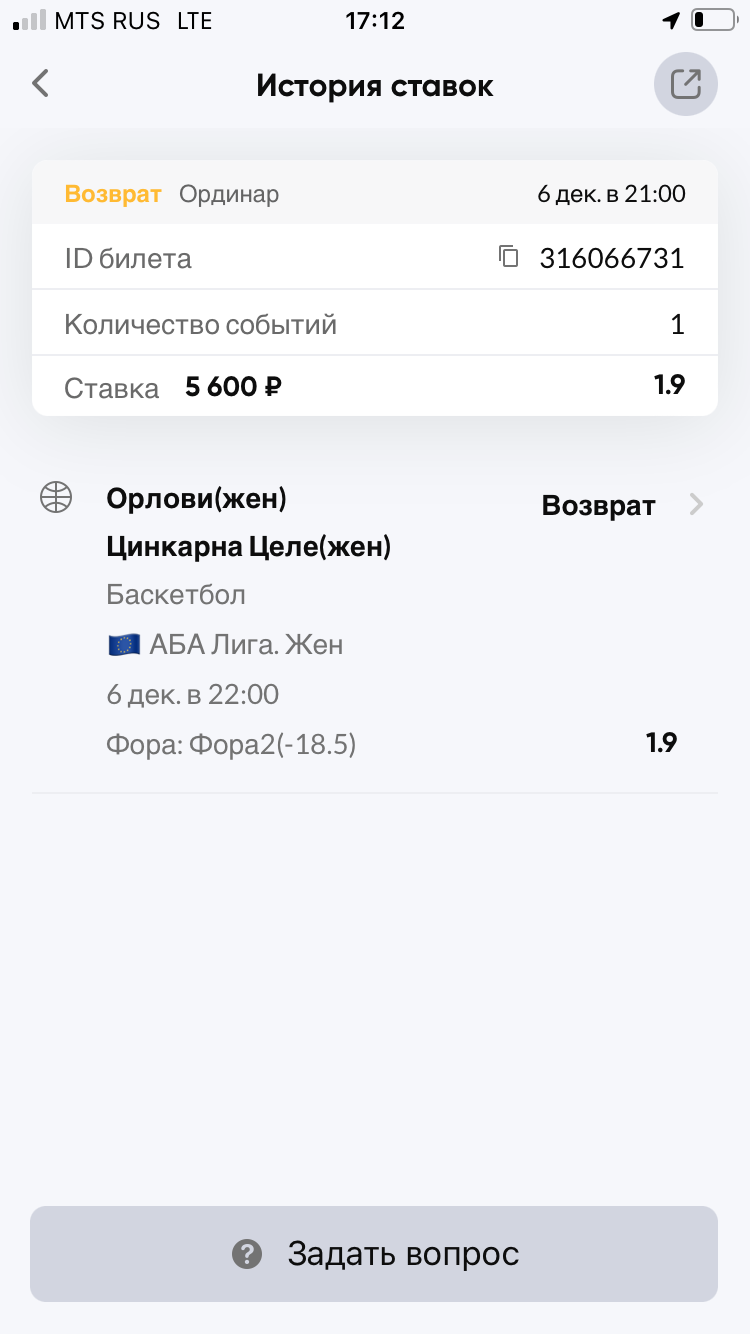Tap the История ставок page title
Viewport: 750px width, 1334px height.
pos(375,85)
